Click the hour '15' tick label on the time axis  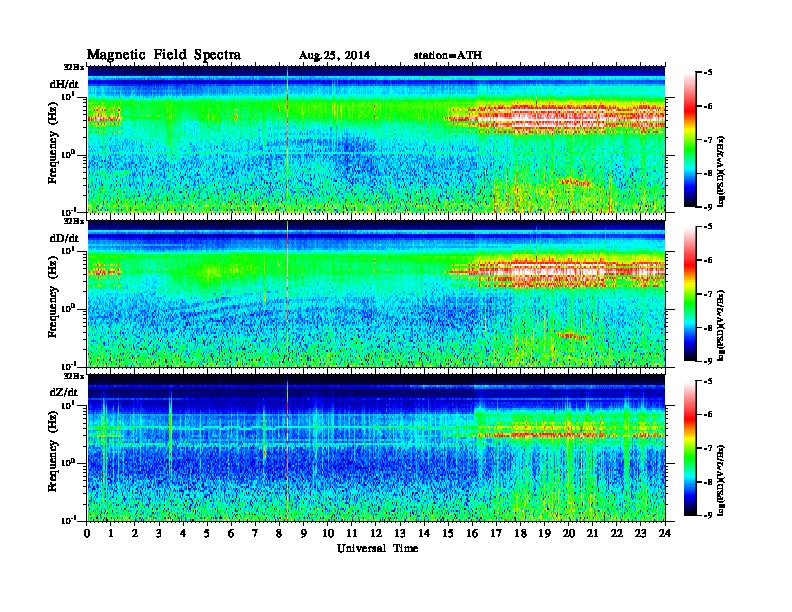[x=448, y=534]
